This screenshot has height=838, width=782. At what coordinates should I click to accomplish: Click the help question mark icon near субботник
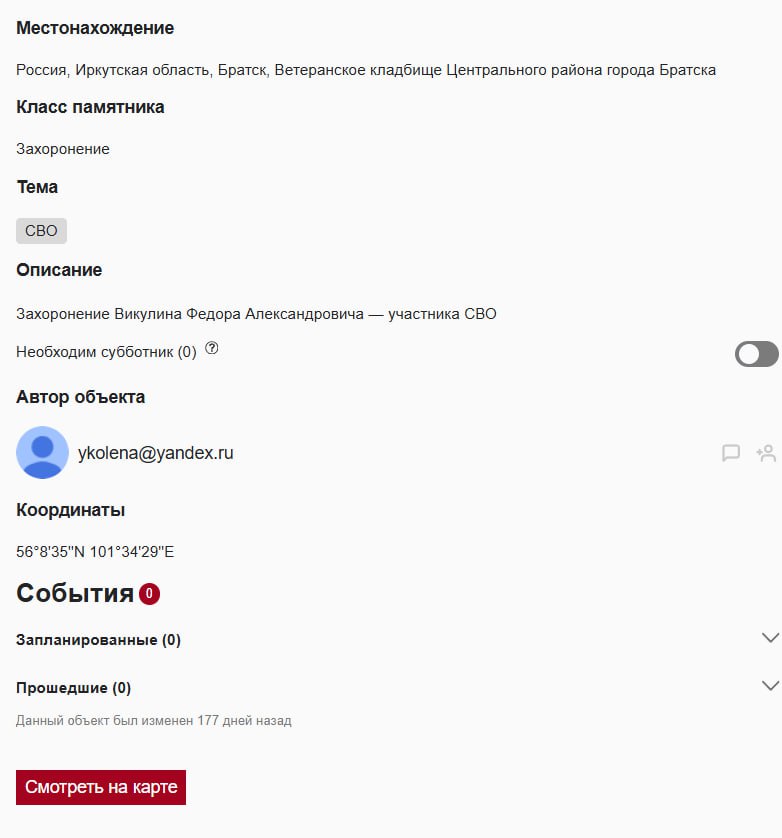click(x=211, y=350)
